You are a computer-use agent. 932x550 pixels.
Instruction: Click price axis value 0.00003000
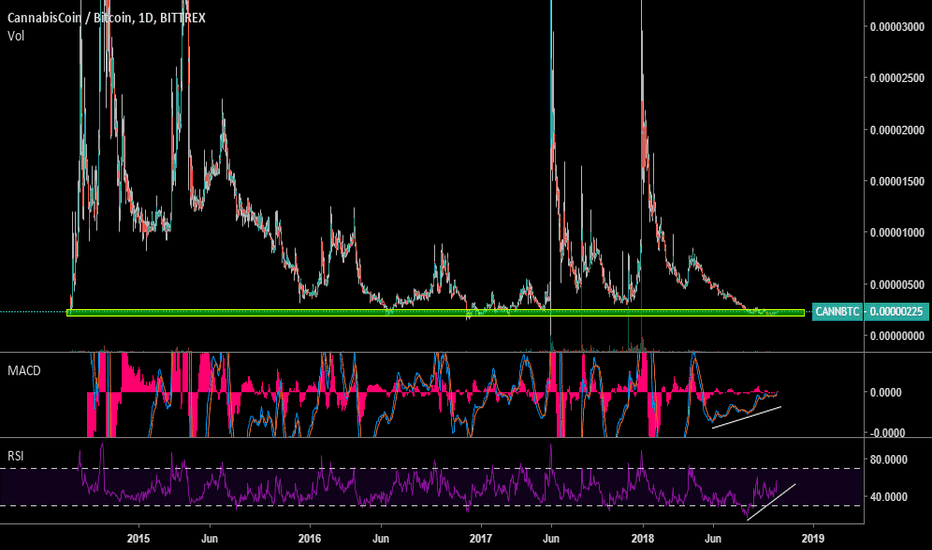[897, 27]
